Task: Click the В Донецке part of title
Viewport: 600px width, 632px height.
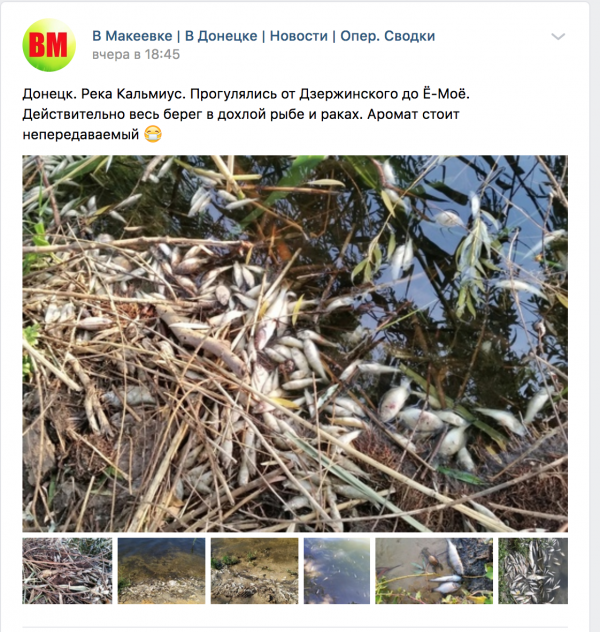Action: click(221, 36)
